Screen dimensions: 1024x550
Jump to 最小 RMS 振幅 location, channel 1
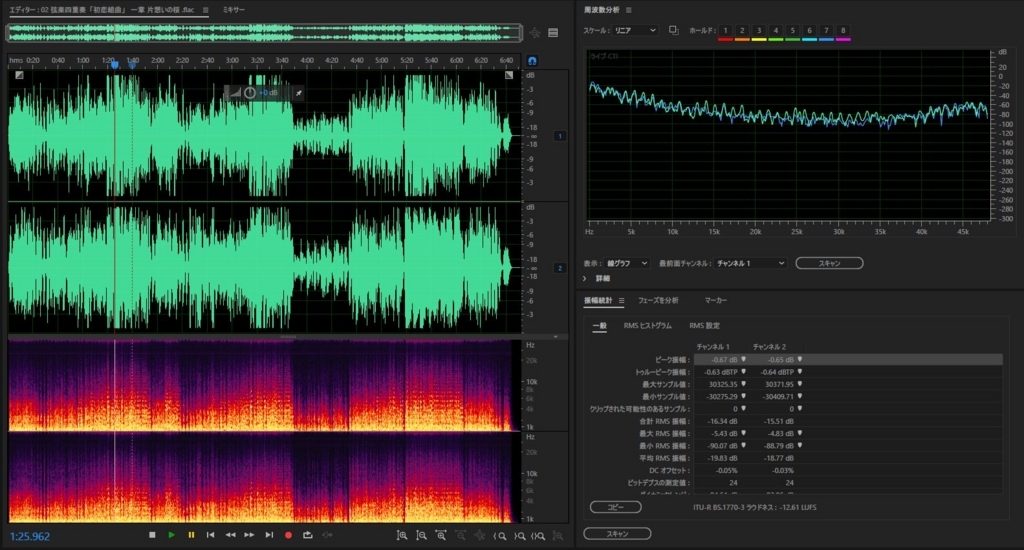(743, 445)
